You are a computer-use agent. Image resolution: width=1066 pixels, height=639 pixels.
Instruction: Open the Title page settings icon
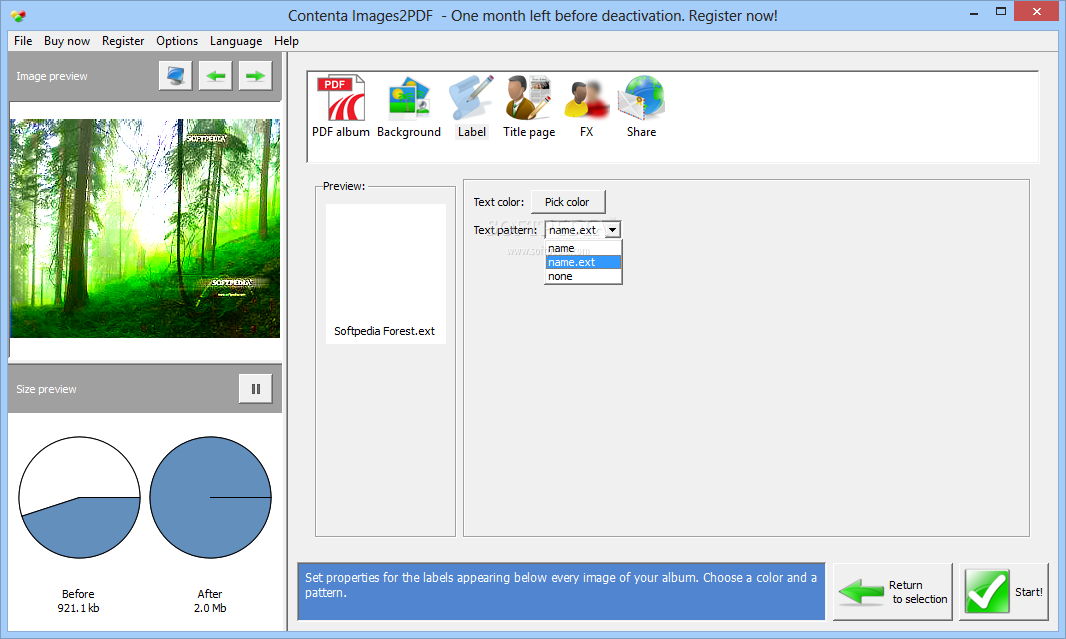pos(529,107)
